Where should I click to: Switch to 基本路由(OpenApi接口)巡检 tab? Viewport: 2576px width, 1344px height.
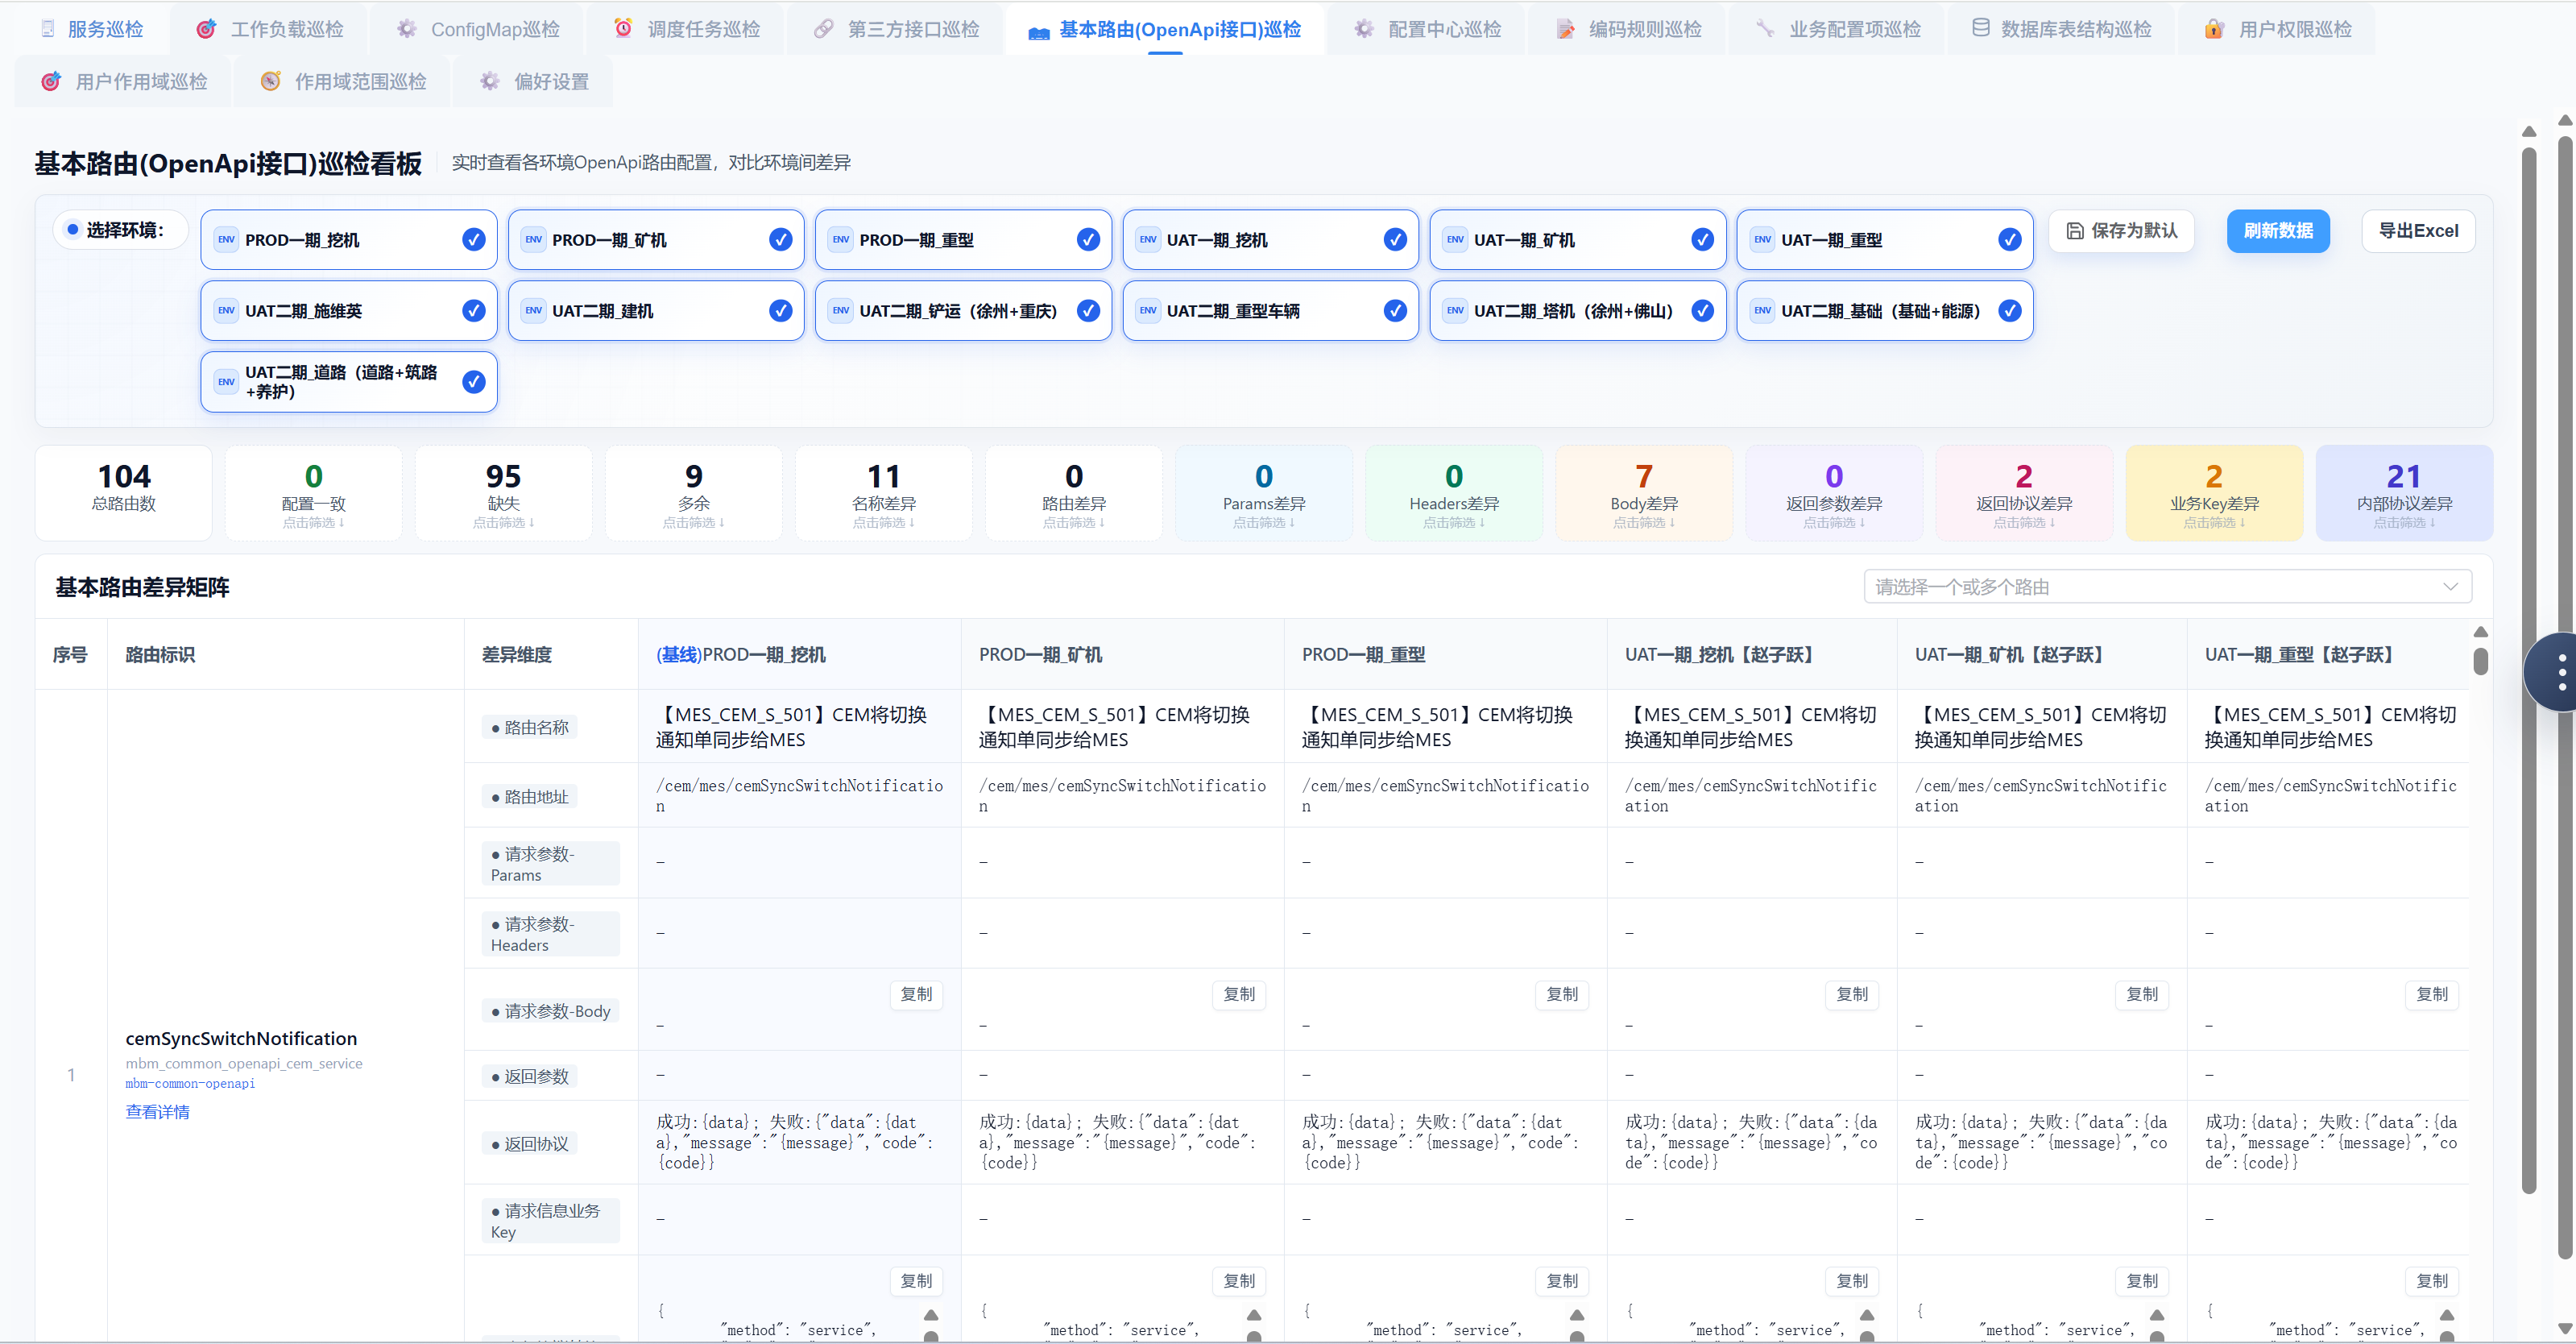tap(1165, 29)
